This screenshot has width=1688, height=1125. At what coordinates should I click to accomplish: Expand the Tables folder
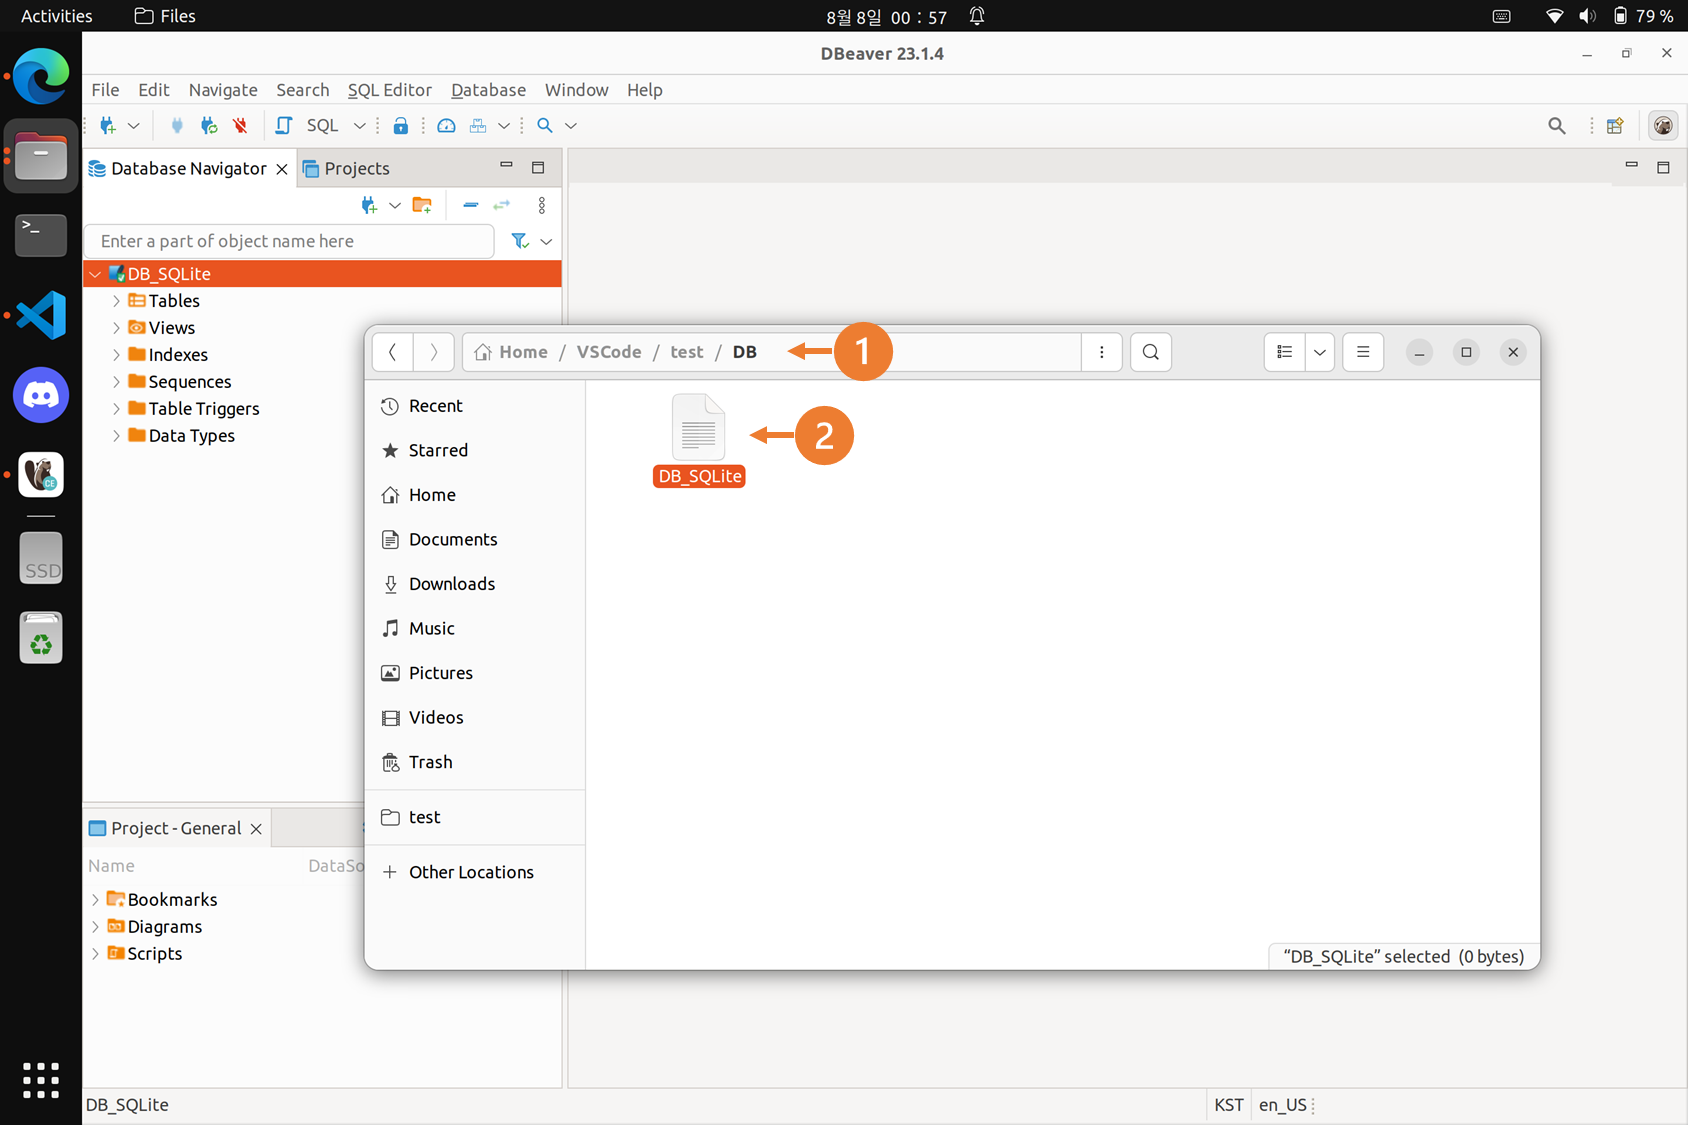tap(116, 301)
